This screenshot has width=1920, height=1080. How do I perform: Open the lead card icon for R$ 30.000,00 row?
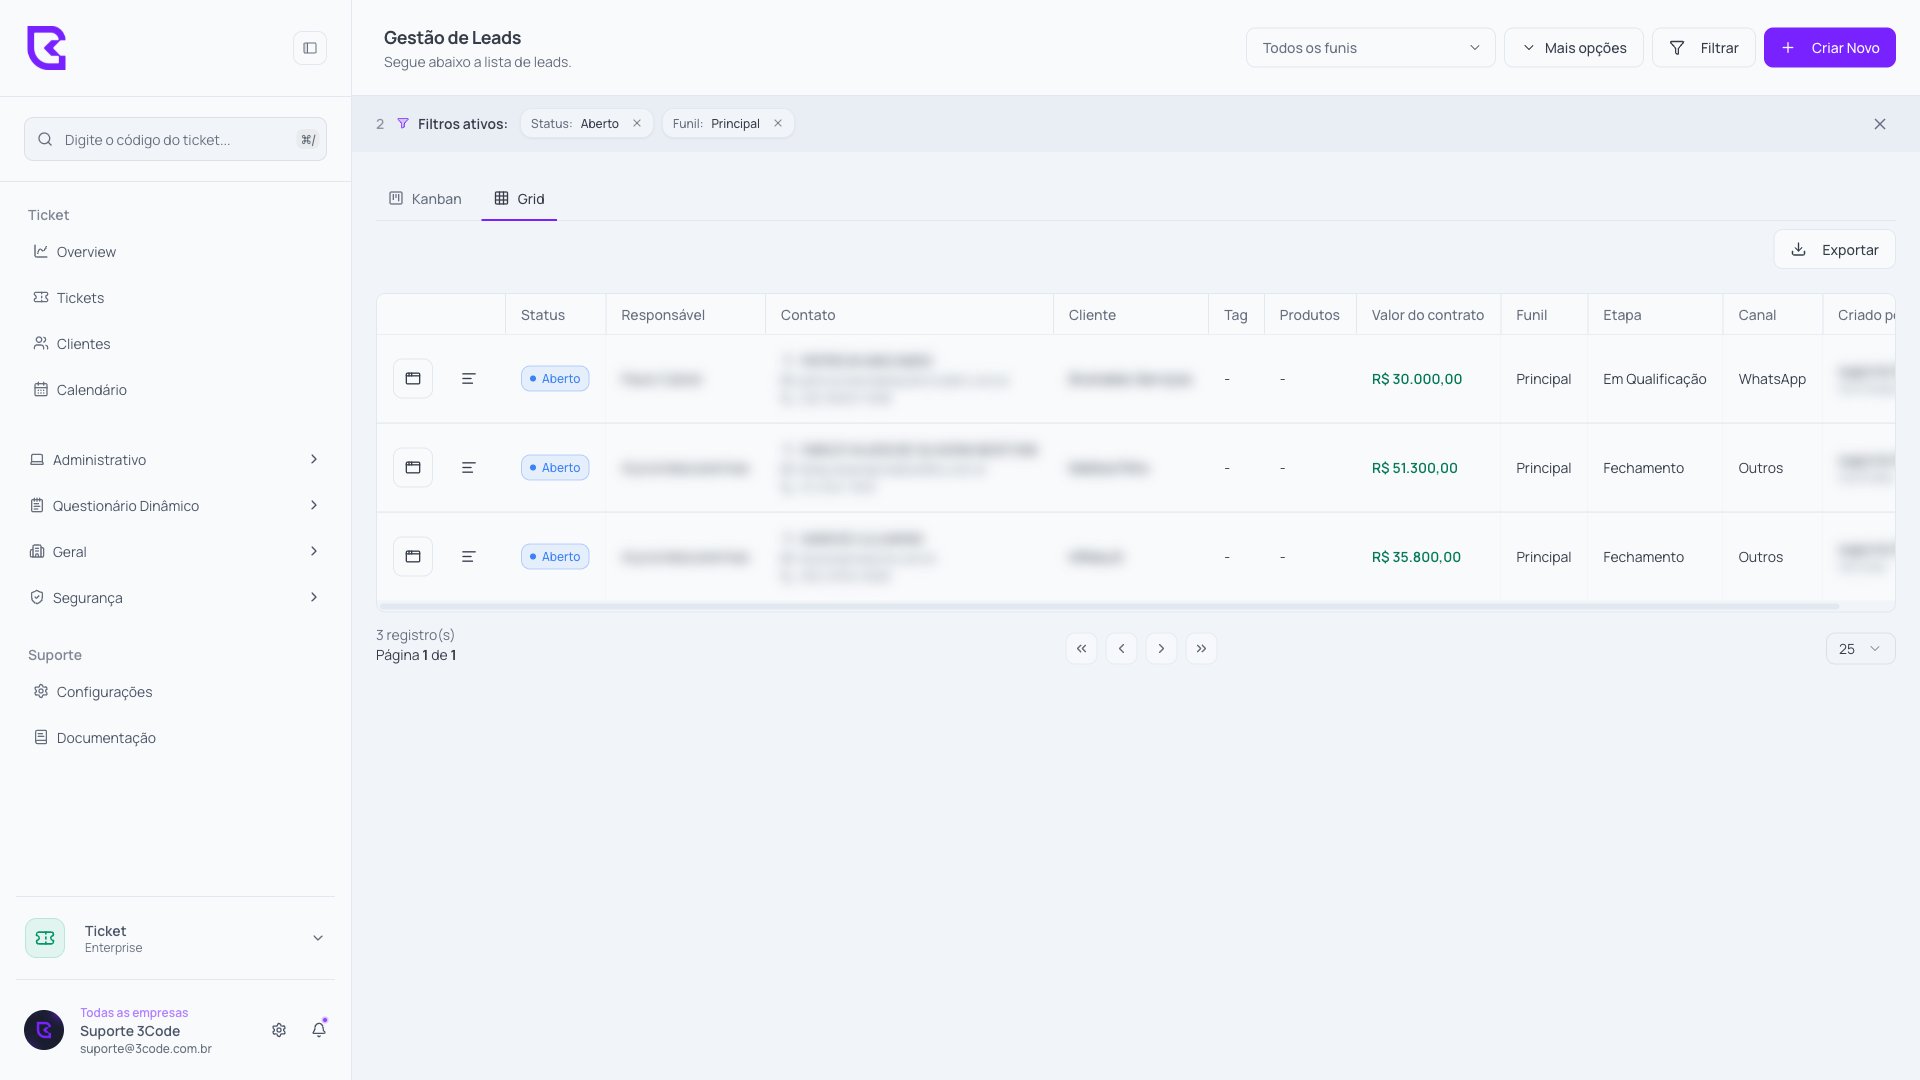pyautogui.click(x=413, y=379)
